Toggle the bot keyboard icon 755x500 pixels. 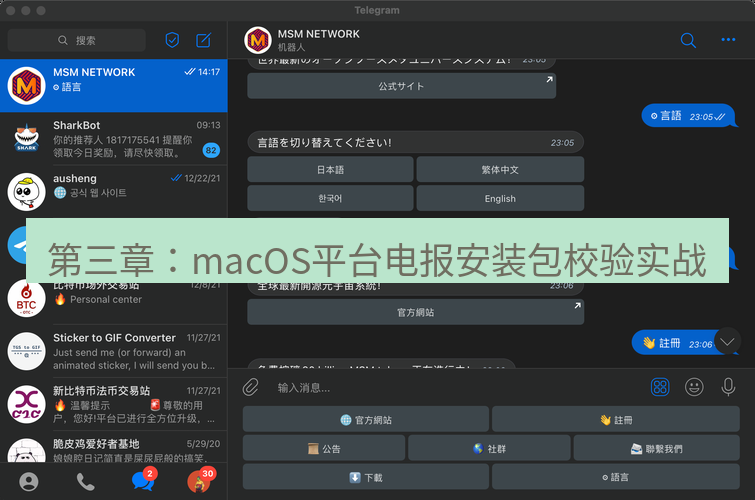click(660, 387)
